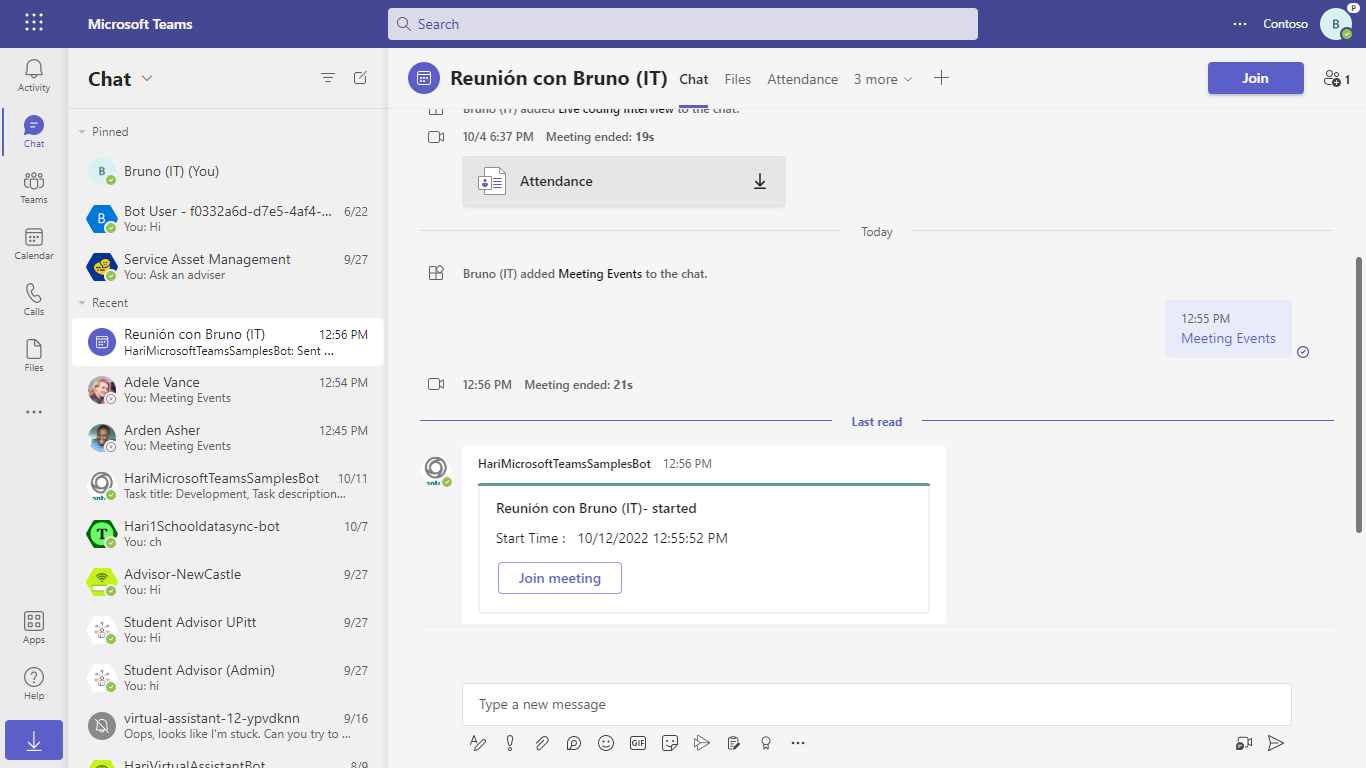This screenshot has width=1366, height=768.
Task: Open the Apps store in left rail
Action: pyautogui.click(x=34, y=627)
